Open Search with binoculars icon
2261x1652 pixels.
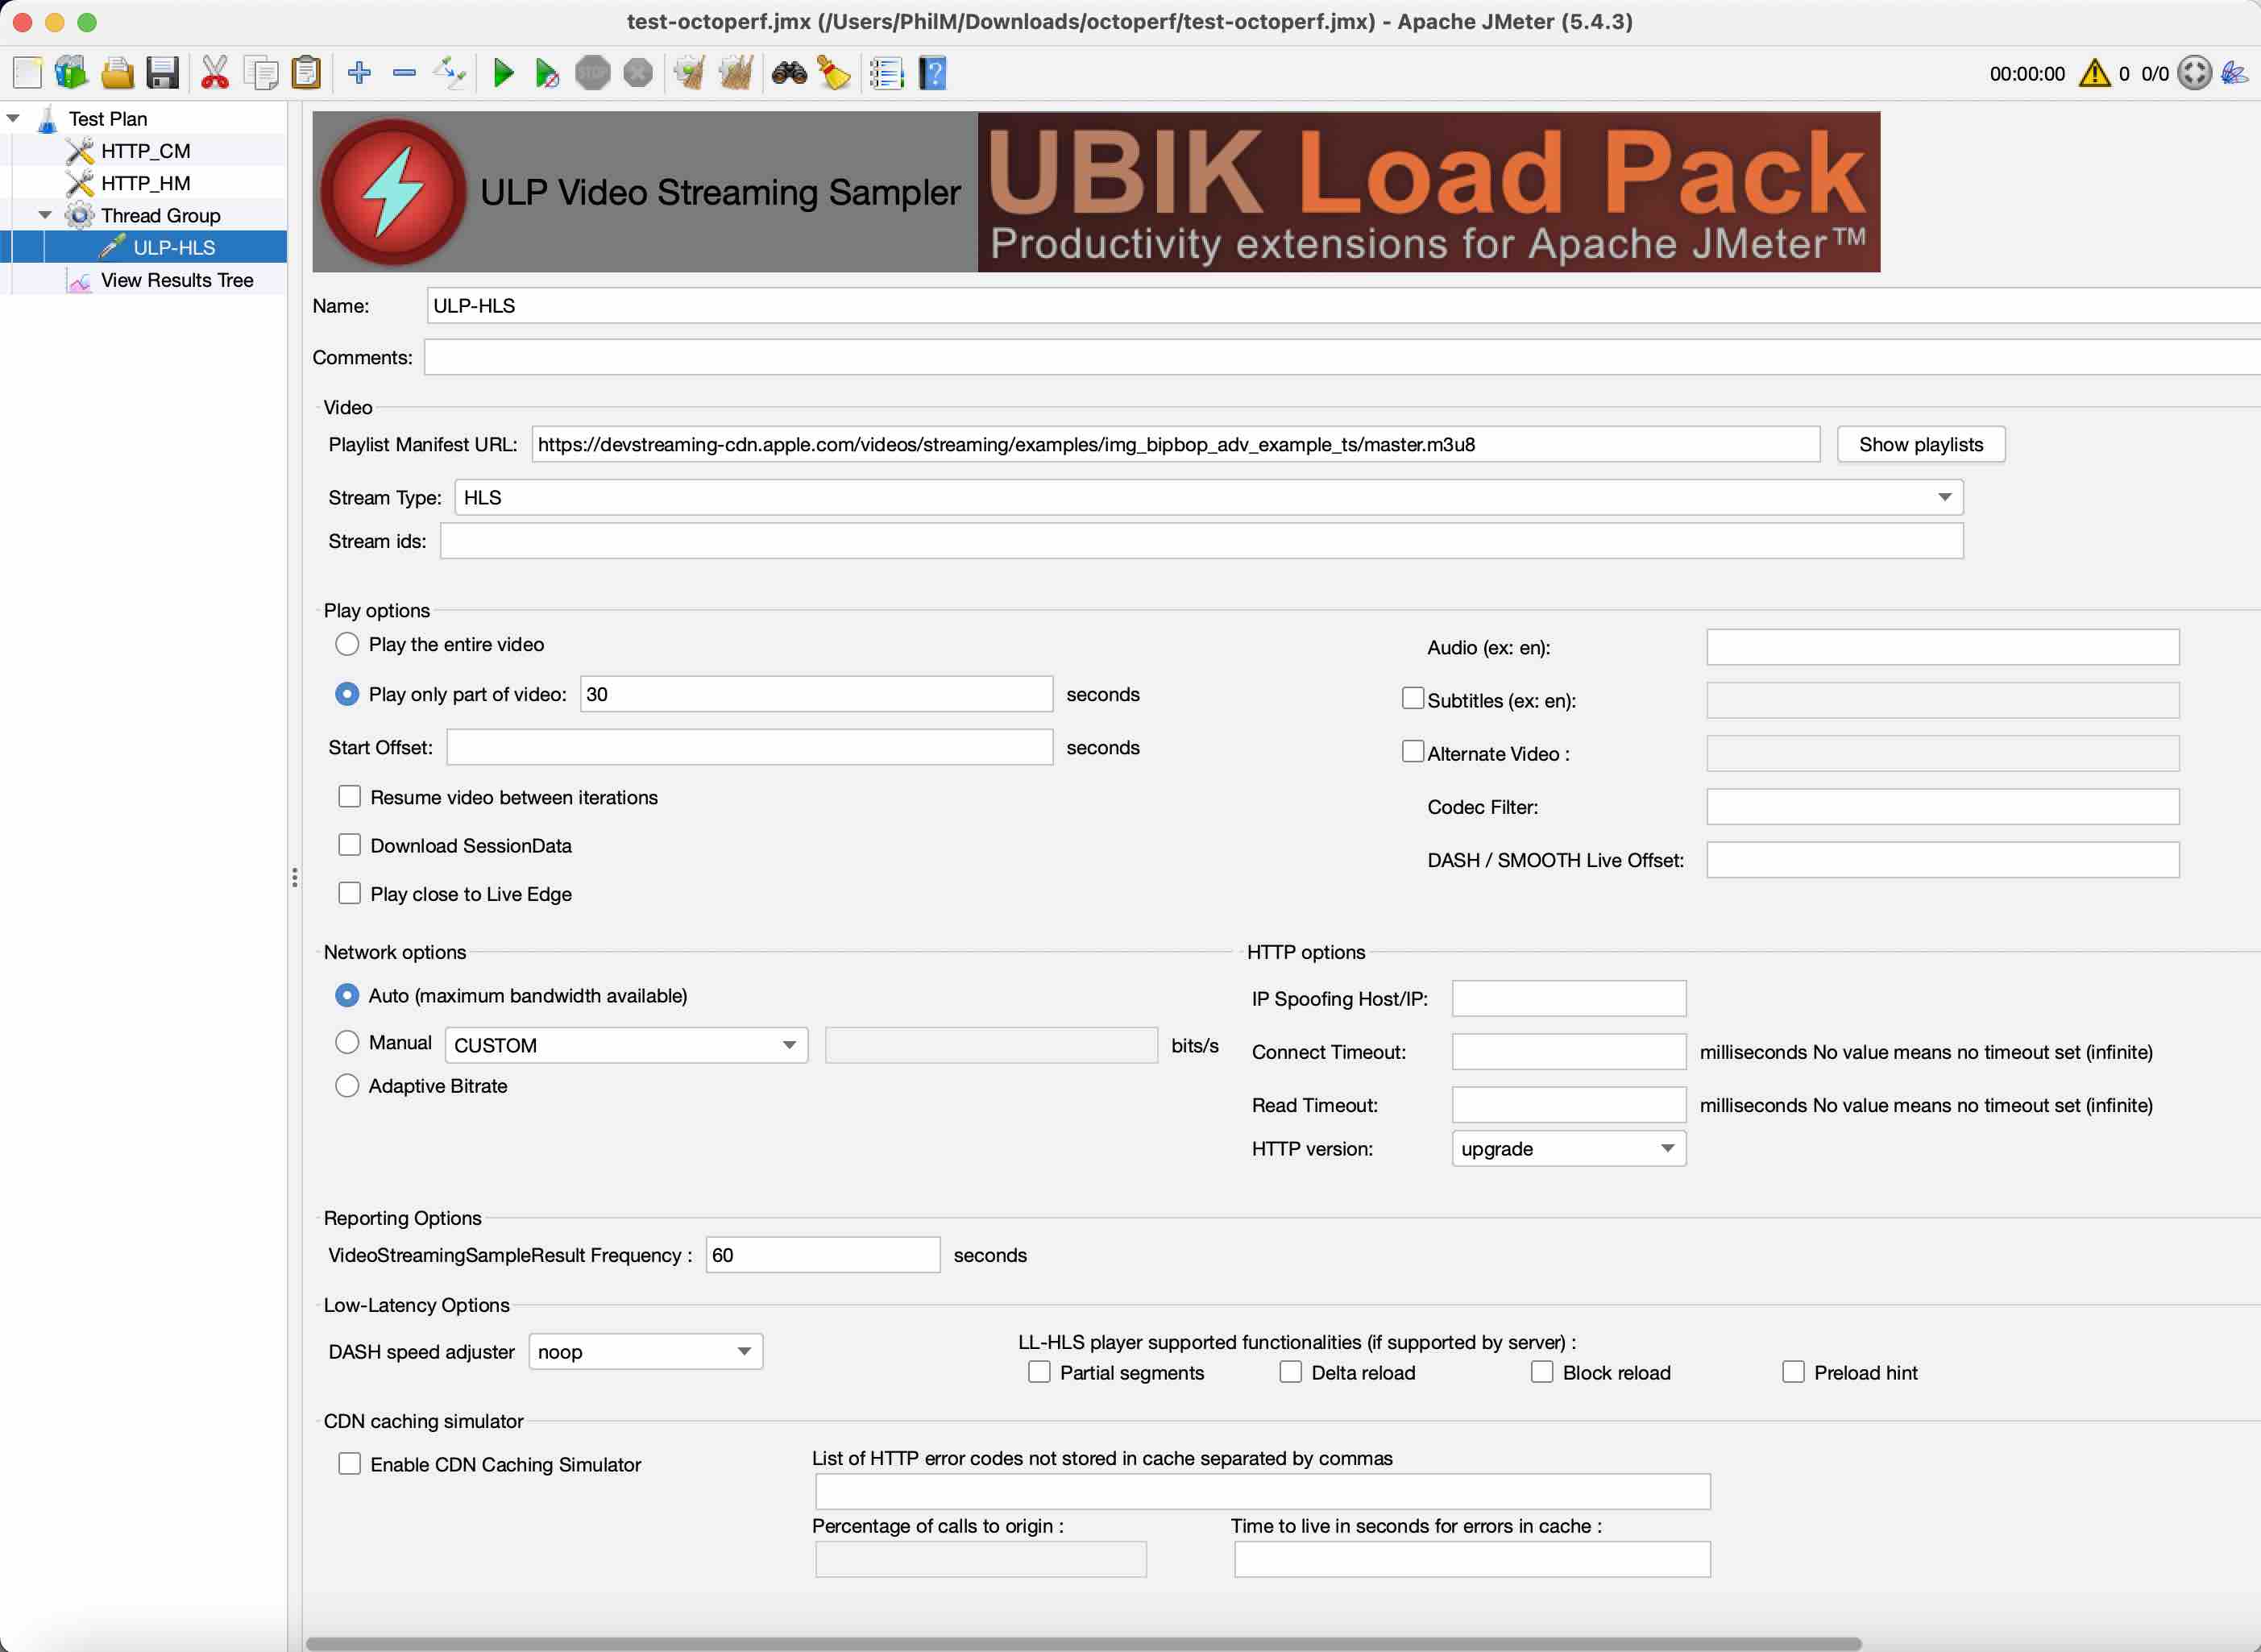[x=789, y=73]
